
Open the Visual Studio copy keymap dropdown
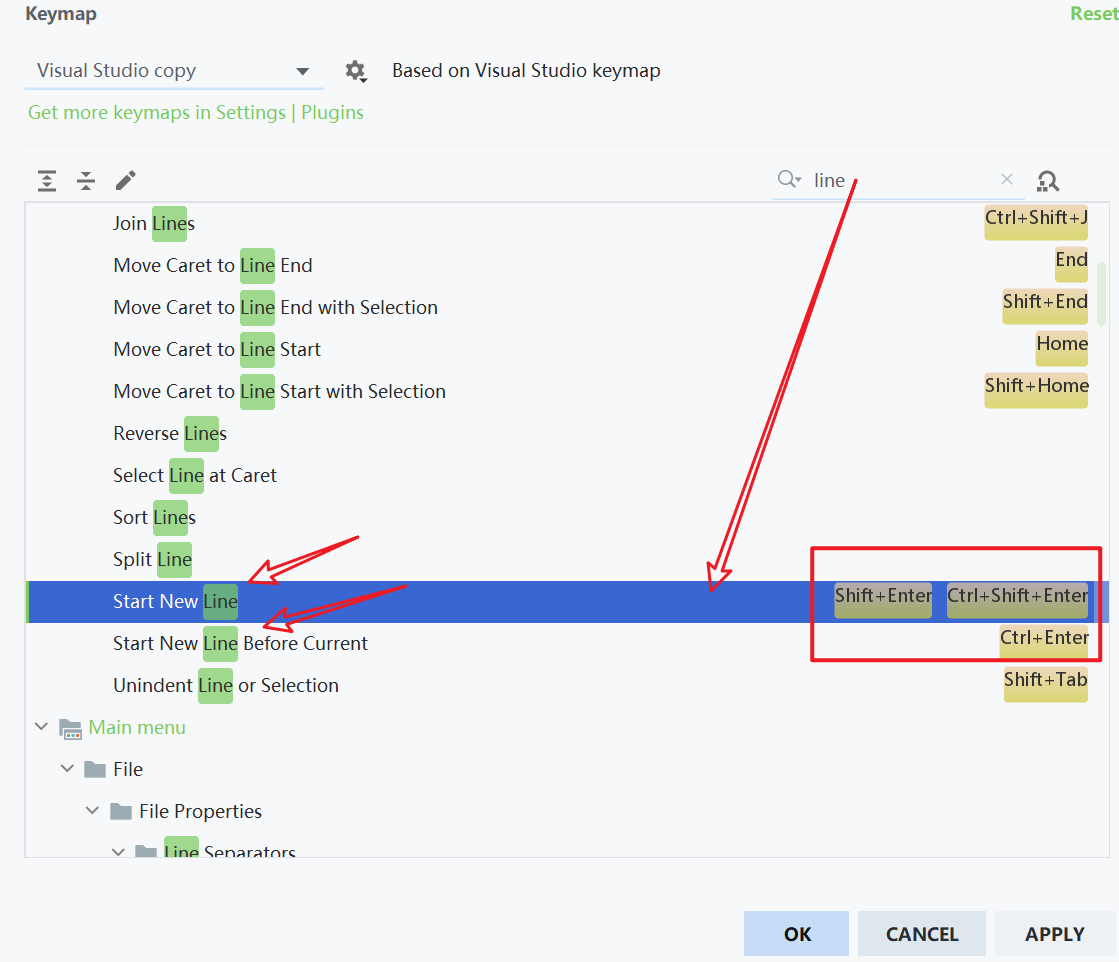(173, 71)
